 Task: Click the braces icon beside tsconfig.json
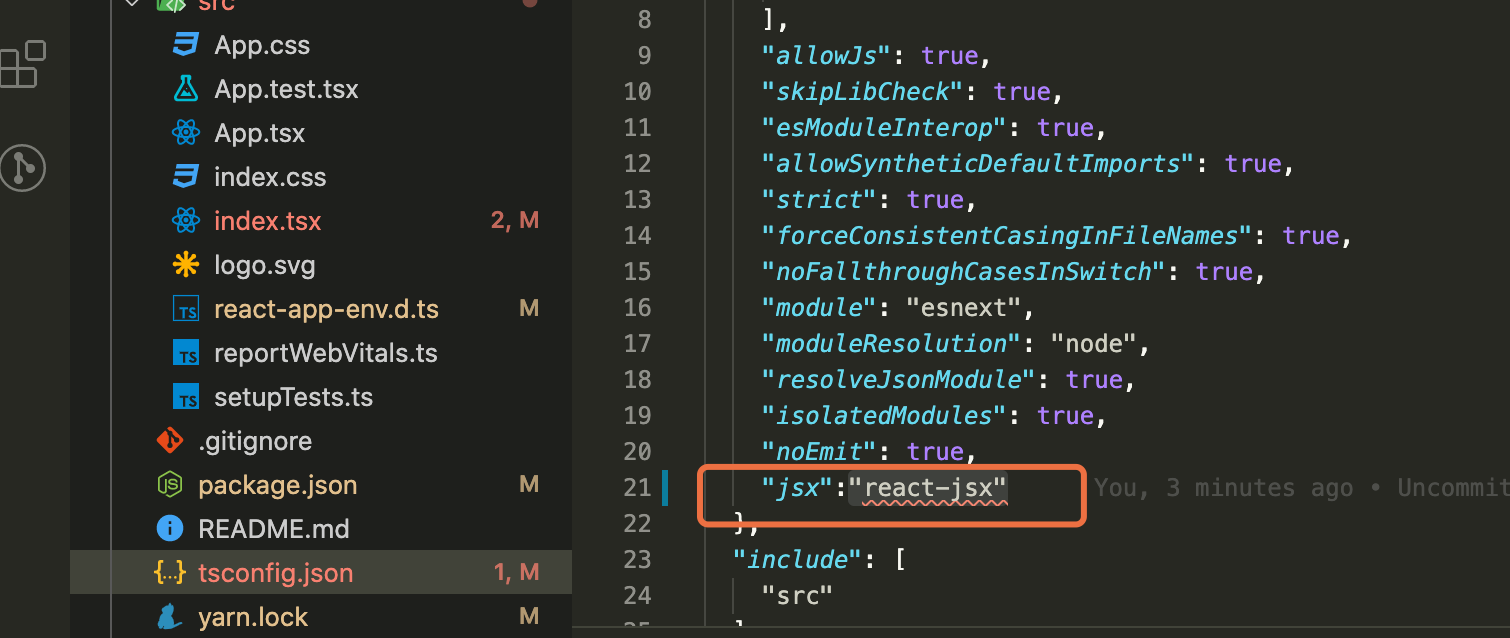pyautogui.click(x=170, y=573)
